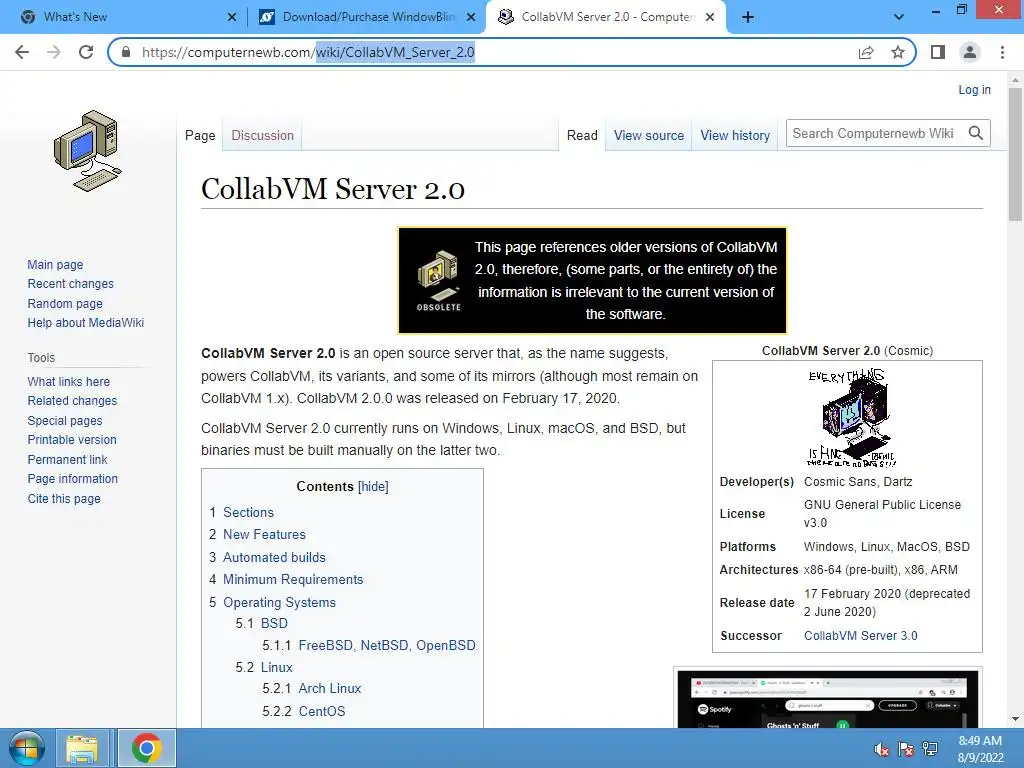Viewport: 1024px width, 768px height.
Task: Open Recent changes
Action: [71, 283]
